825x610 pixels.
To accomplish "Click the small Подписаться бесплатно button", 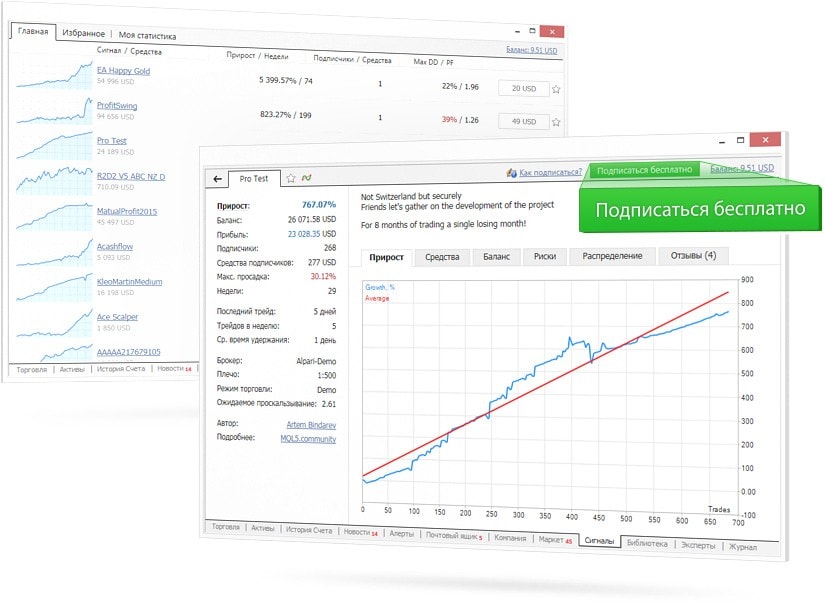I will tap(643, 170).
